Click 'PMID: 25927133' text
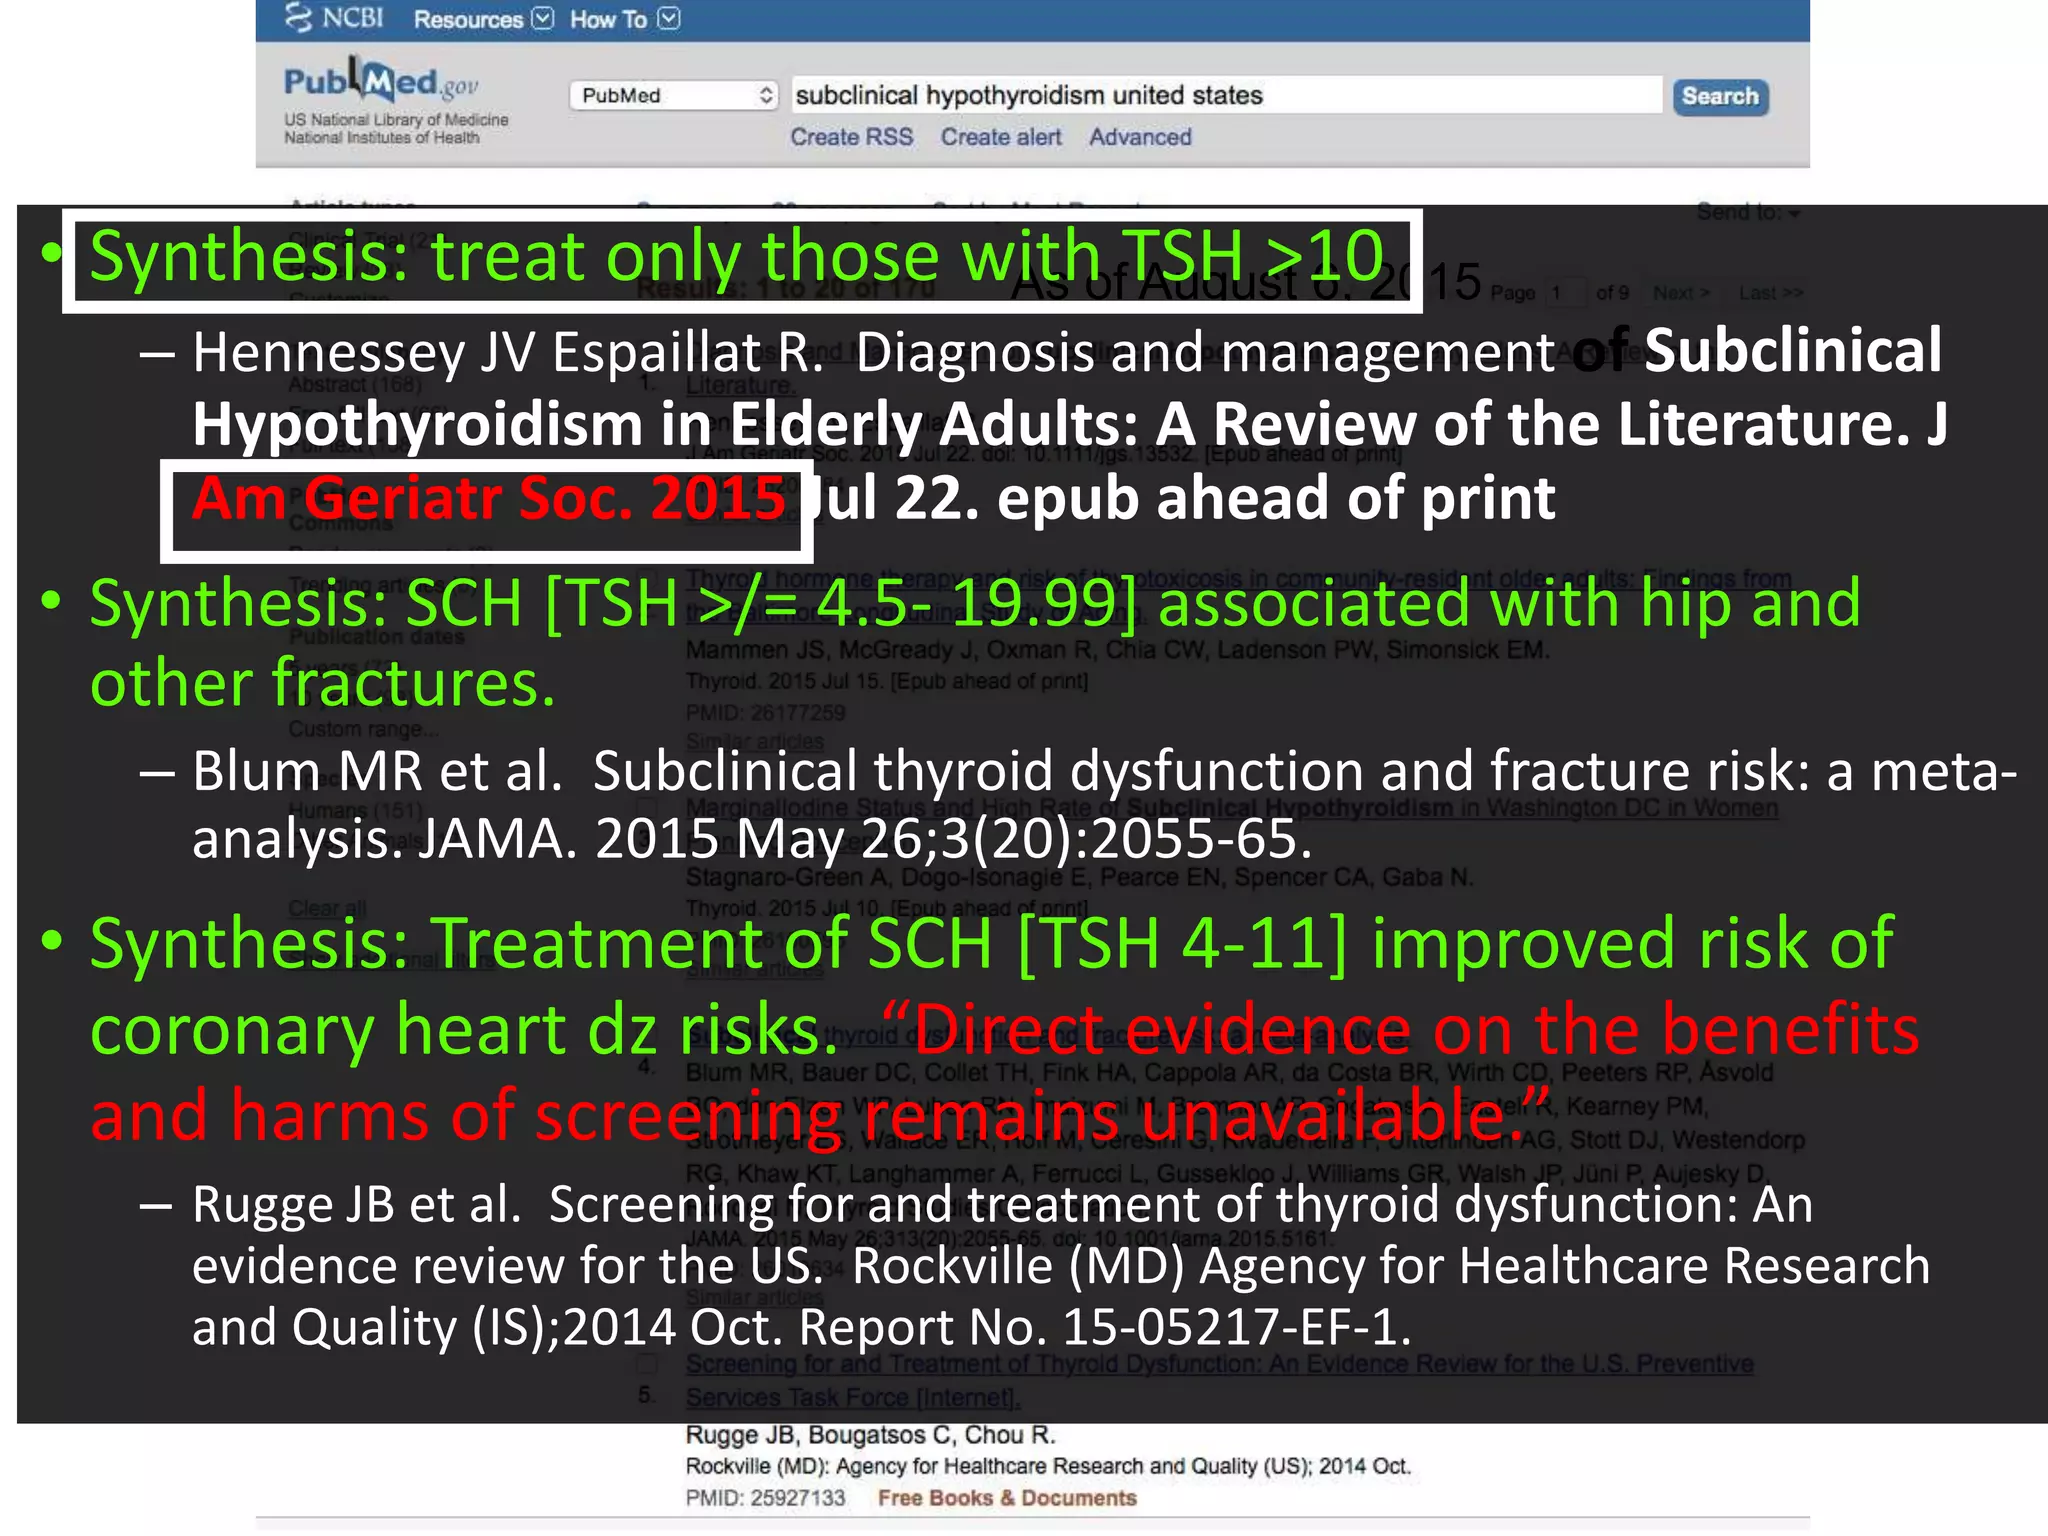Screen dimensions: 2048x1536 click(x=765, y=1498)
